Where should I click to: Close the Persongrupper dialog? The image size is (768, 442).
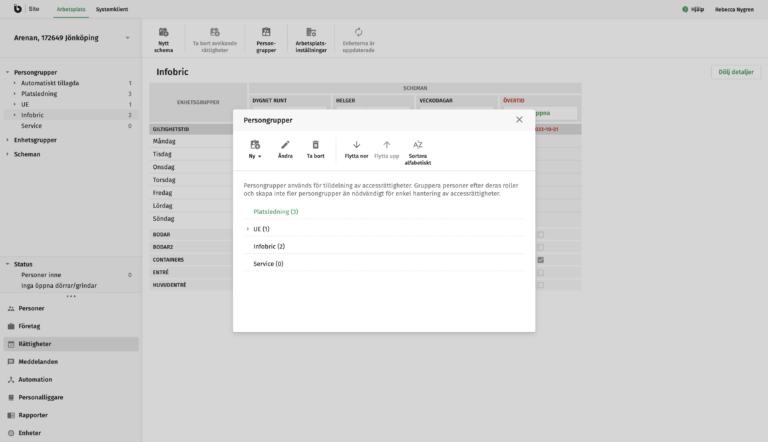(x=519, y=119)
